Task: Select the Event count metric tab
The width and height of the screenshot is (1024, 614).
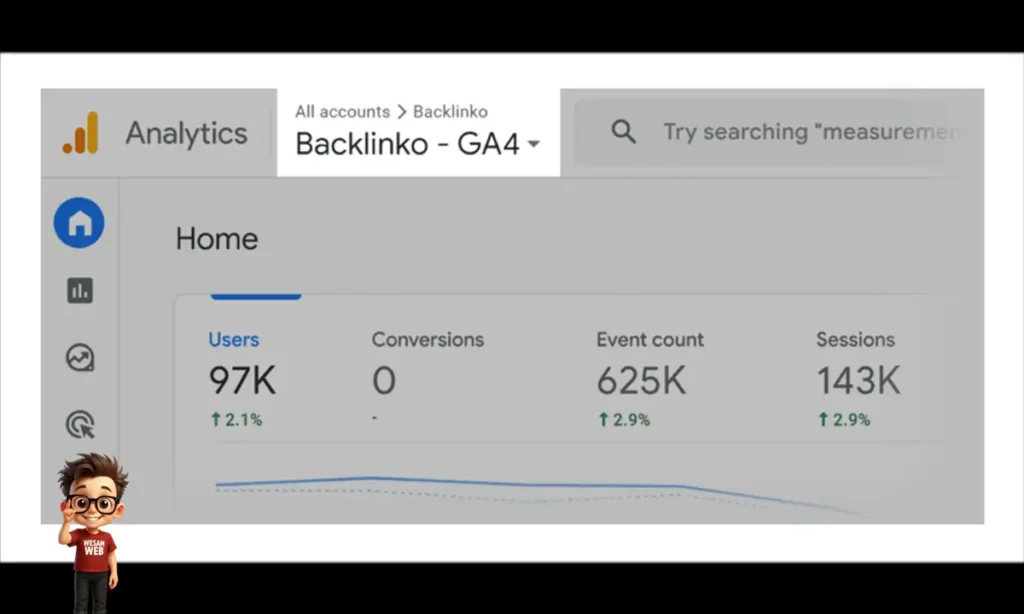Action: 650,340
